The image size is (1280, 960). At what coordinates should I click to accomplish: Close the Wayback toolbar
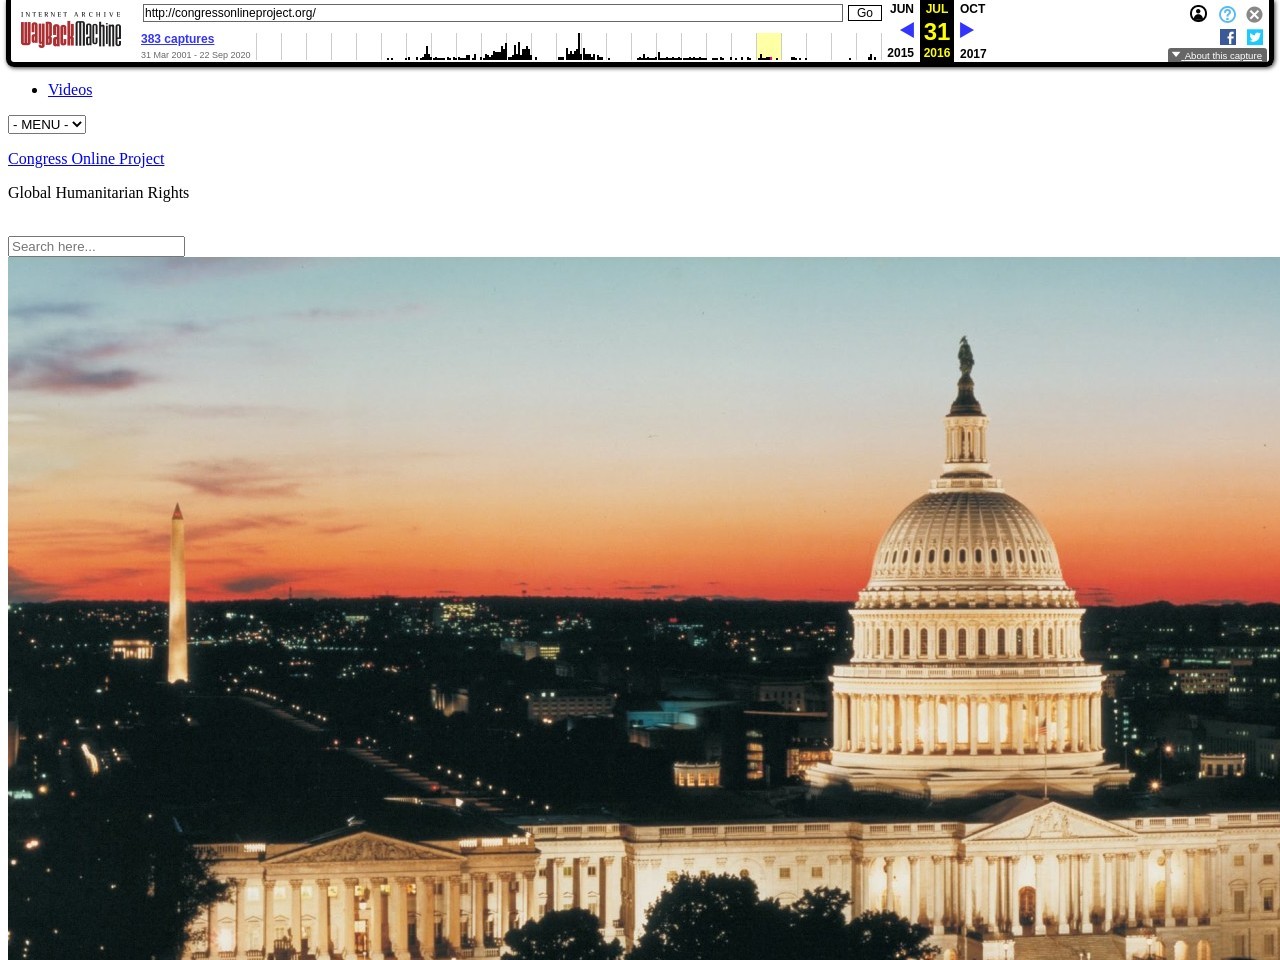pyautogui.click(x=1254, y=14)
